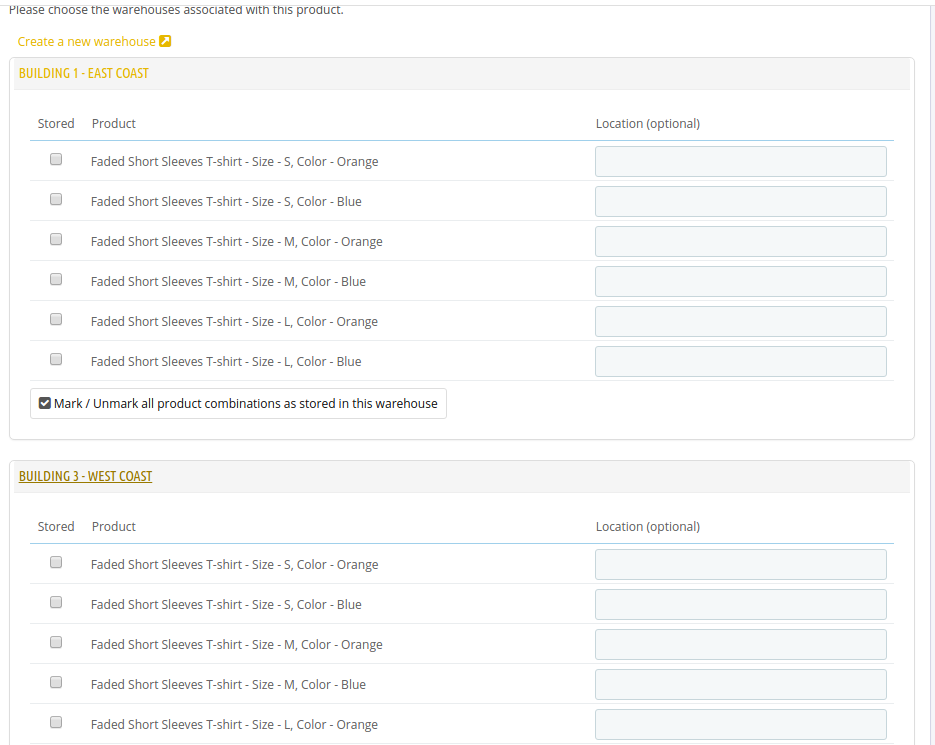Check Stored for Size M Blue in Building 3

56,682
